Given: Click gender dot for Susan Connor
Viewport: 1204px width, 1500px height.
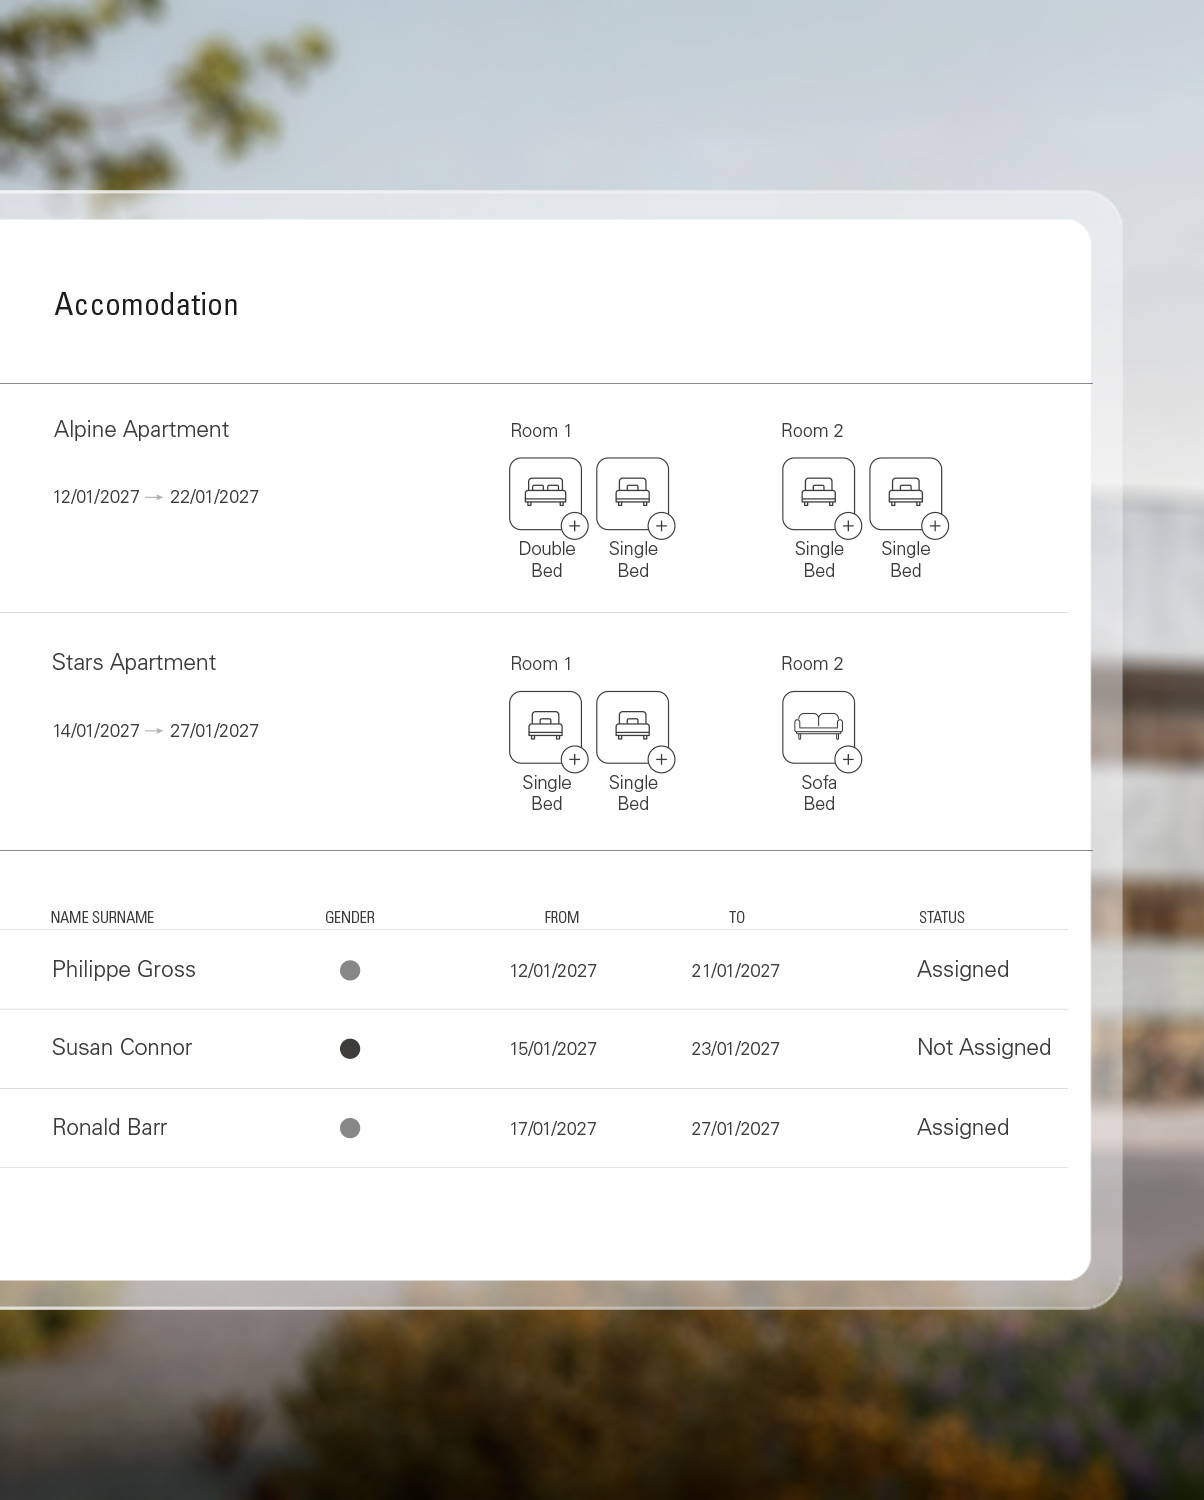Looking at the screenshot, I should (x=350, y=1048).
